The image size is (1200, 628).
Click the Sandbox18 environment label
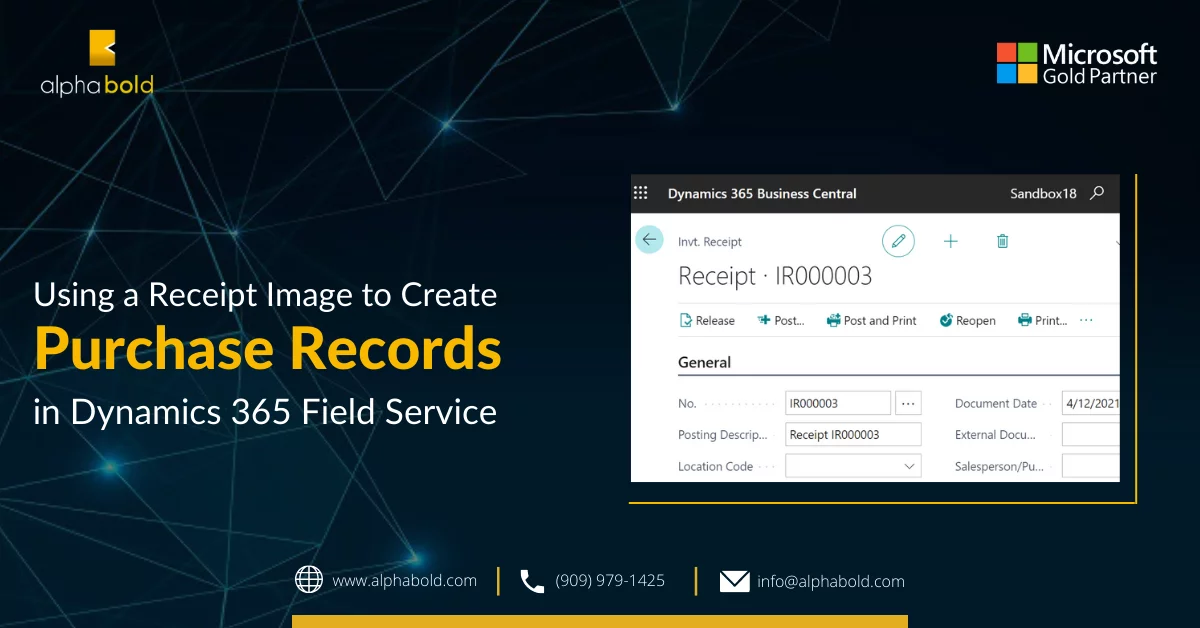[1043, 194]
